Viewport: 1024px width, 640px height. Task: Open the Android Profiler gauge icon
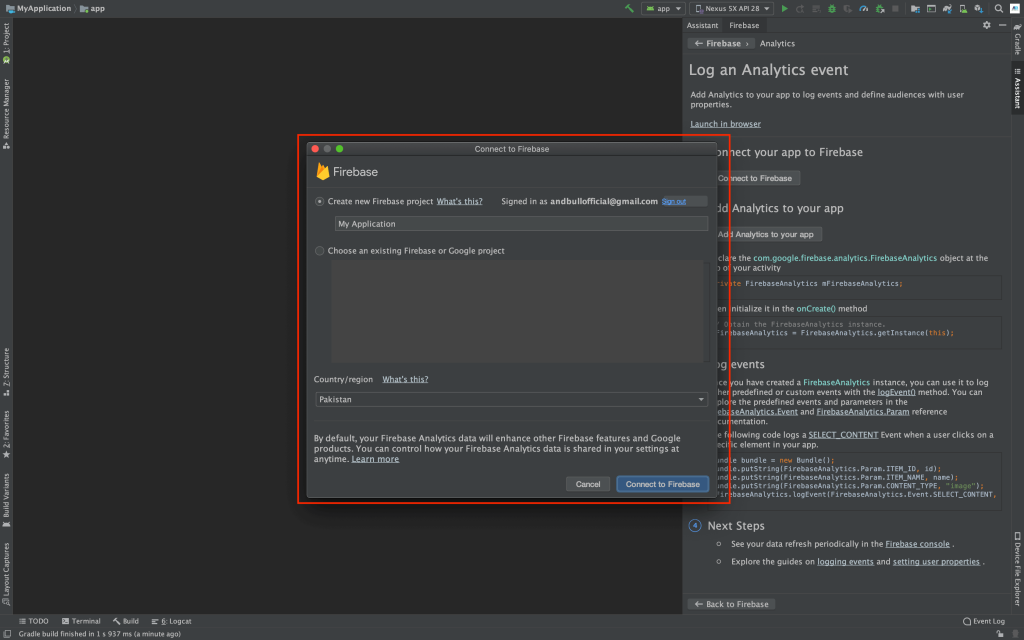point(864,8)
